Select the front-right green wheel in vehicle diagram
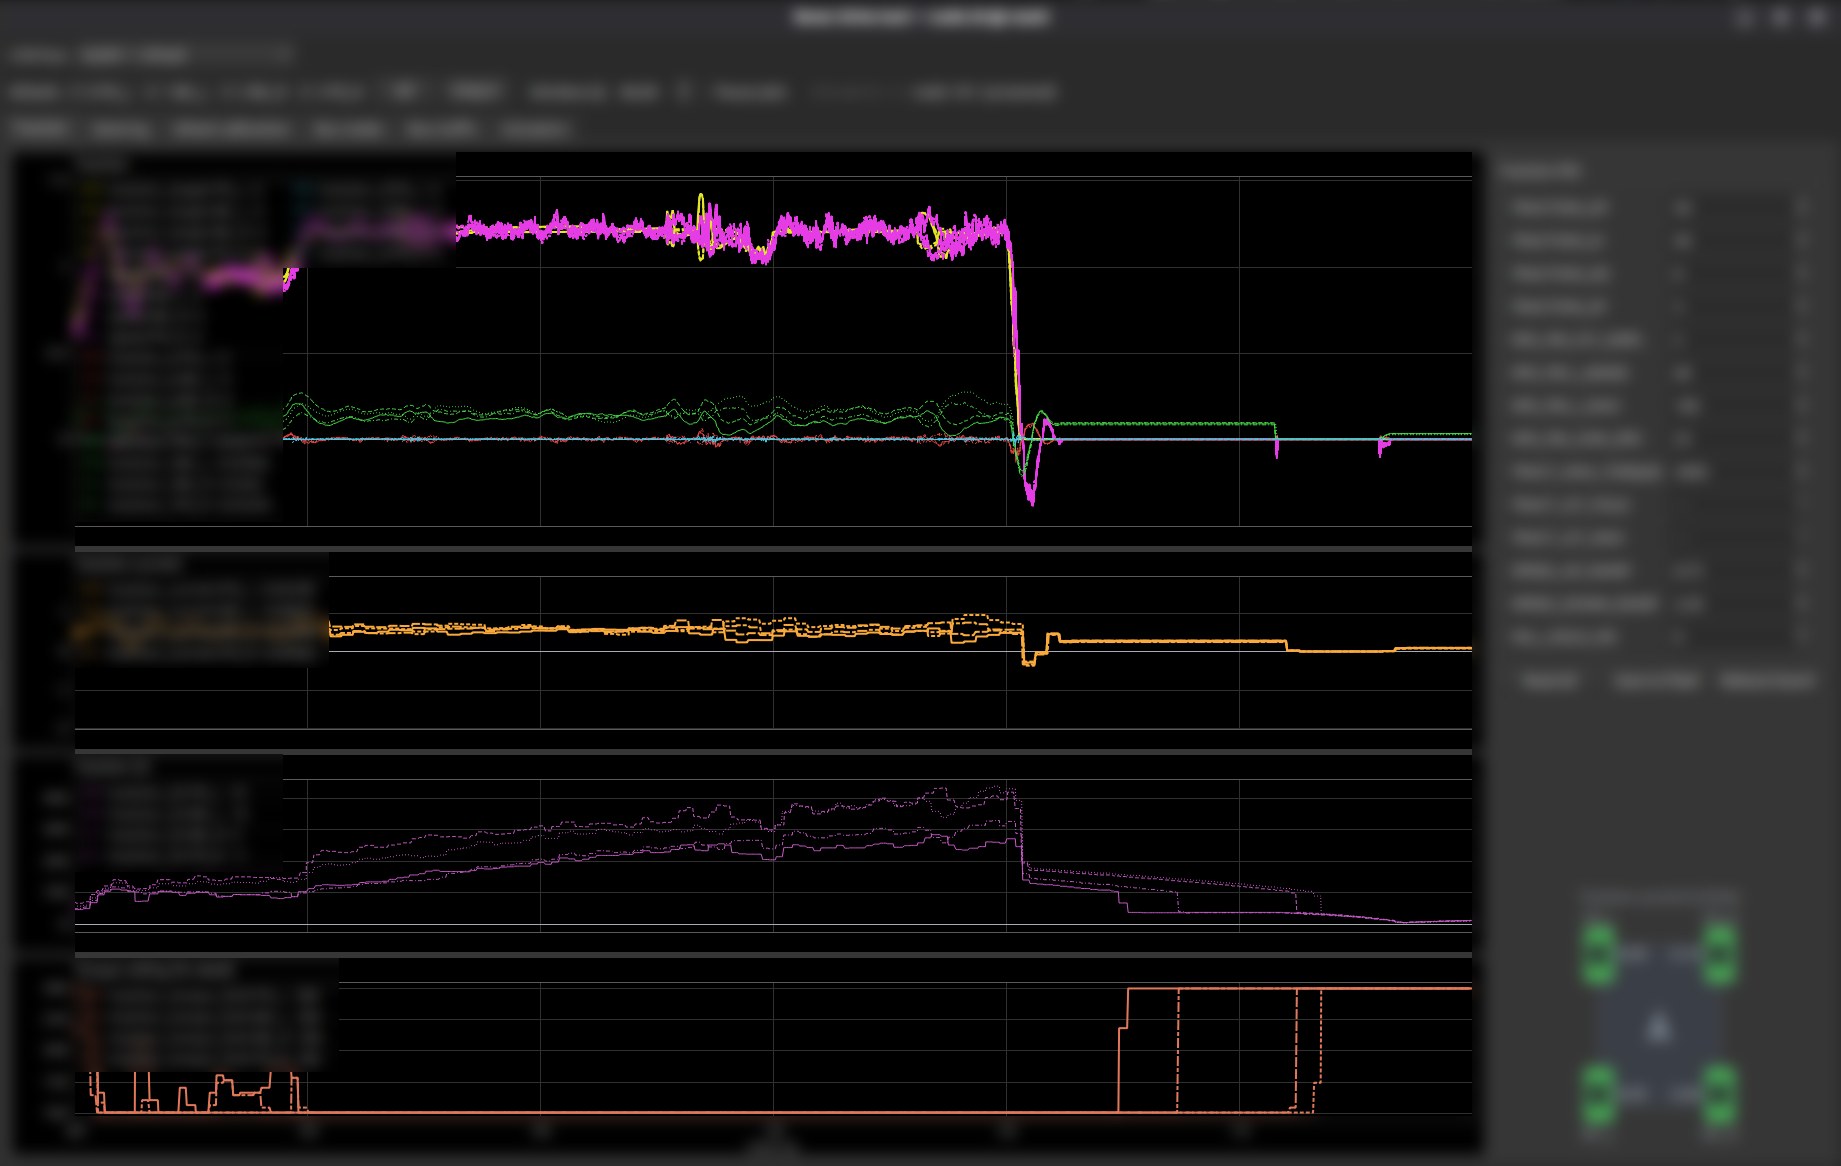The height and width of the screenshot is (1166, 1841). 1719,953
